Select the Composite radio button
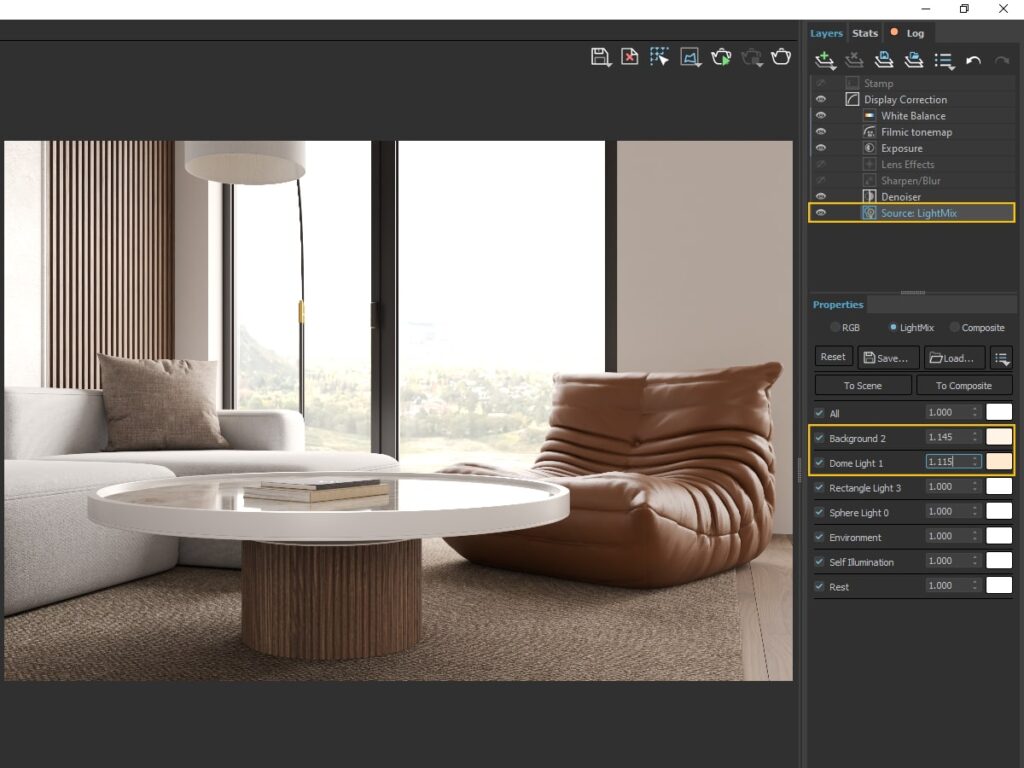The width and height of the screenshot is (1024, 768). [x=954, y=328]
